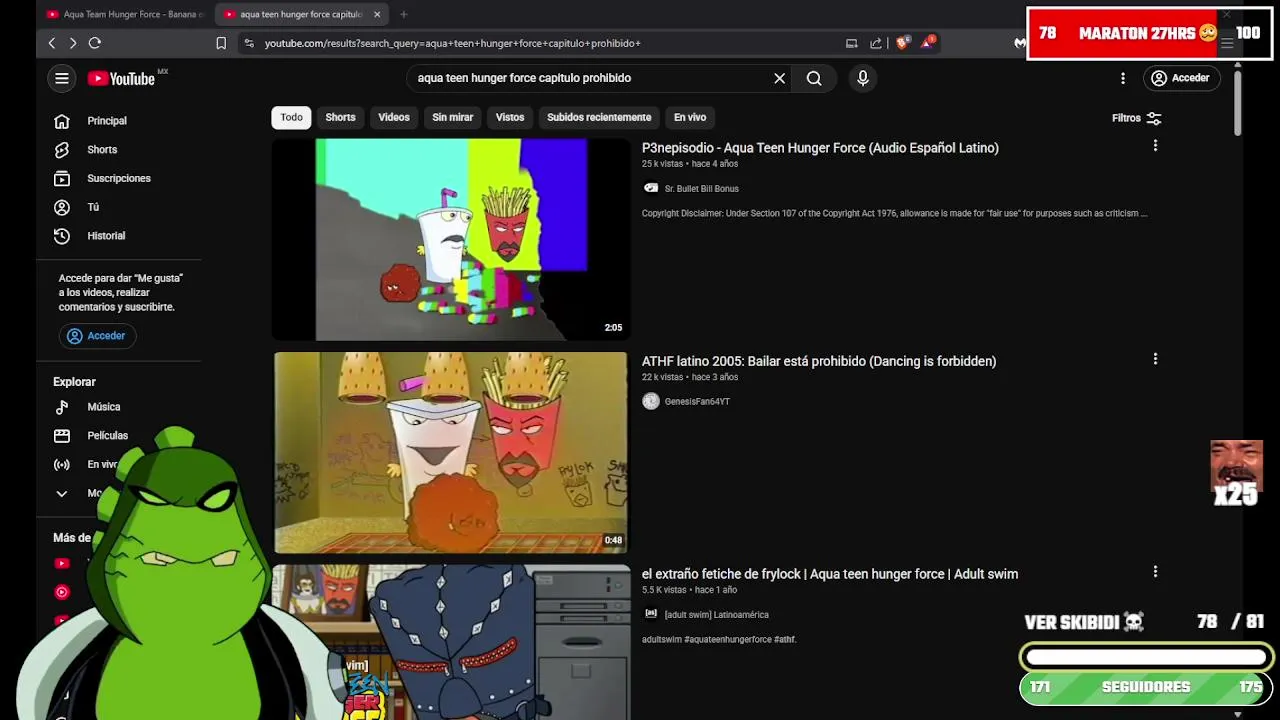This screenshot has width=1280, height=720.
Task: Open el extraño fetiche de frylock title
Action: tap(830, 574)
